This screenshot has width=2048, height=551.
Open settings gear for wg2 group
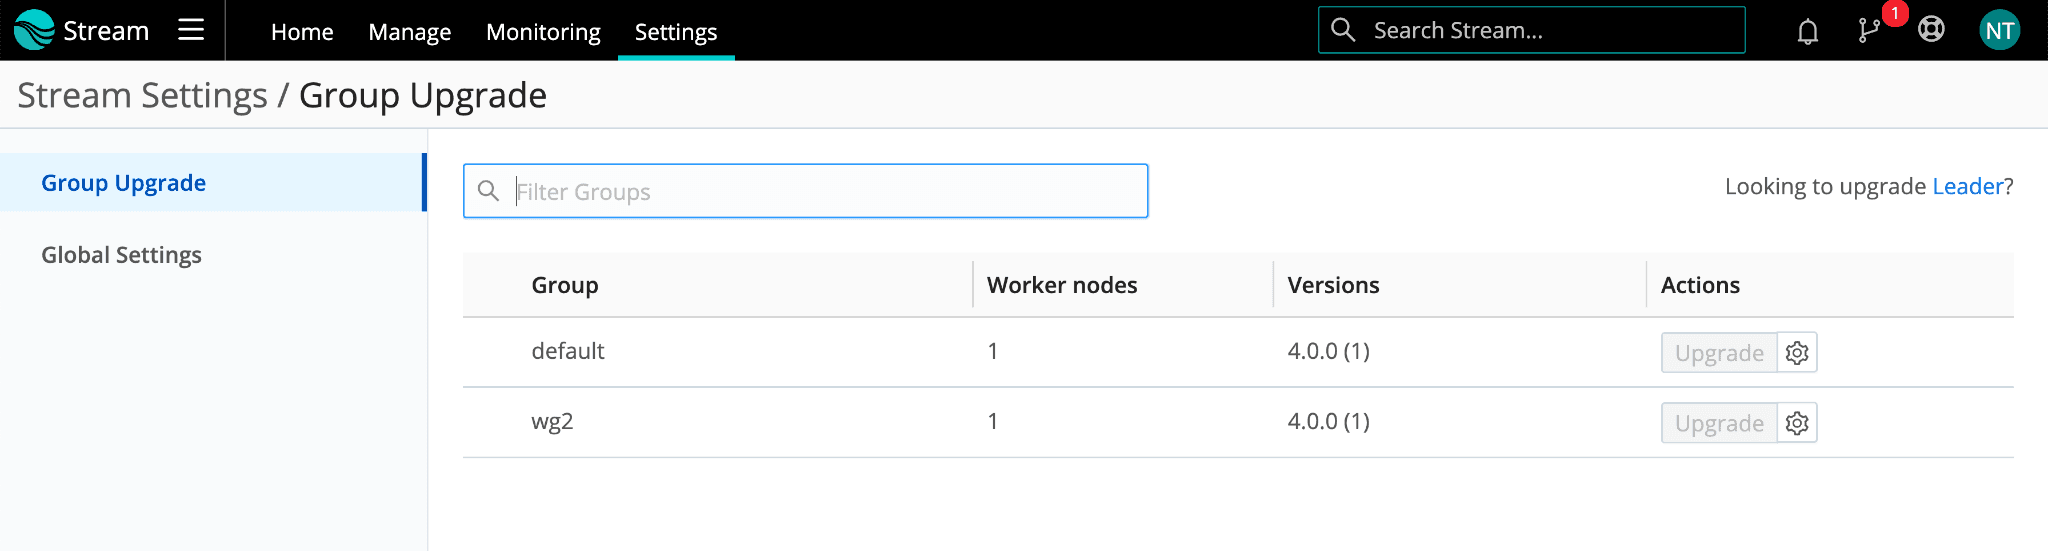(x=1797, y=423)
